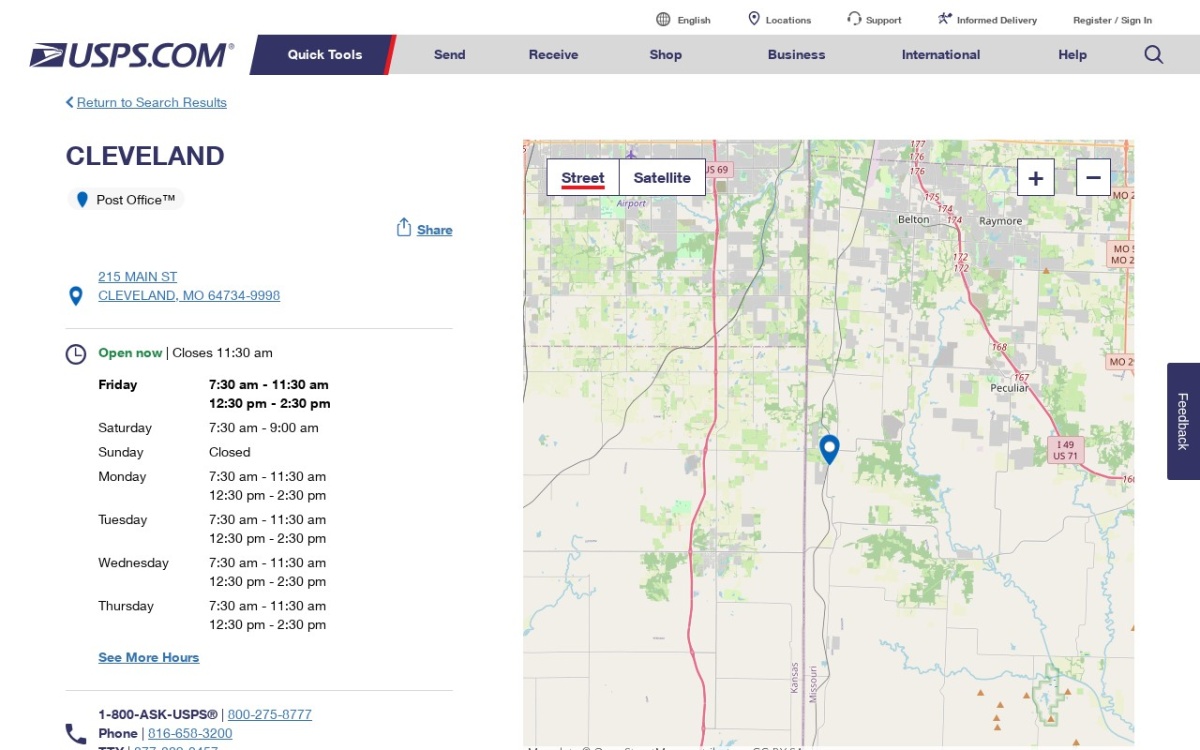1200x750 pixels.
Task: Call 800-275-8777 link
Action: pyautogui.click(x=270, y=715)
